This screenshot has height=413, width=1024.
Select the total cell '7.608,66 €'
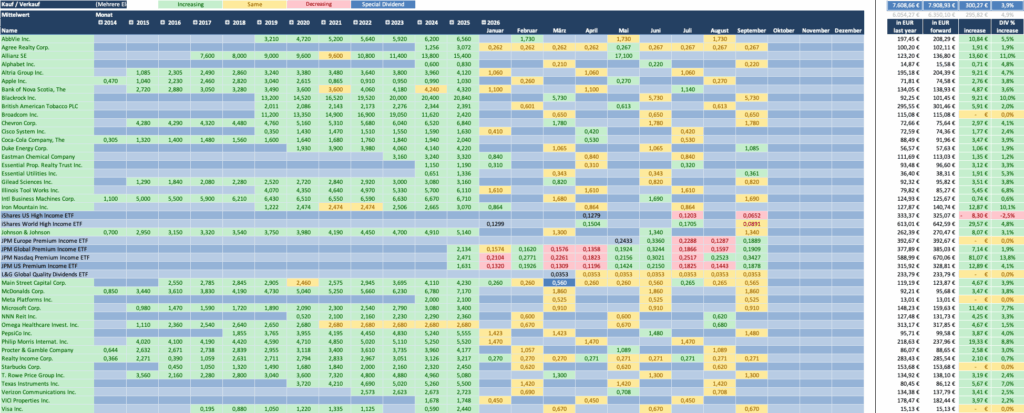point(903,4)
